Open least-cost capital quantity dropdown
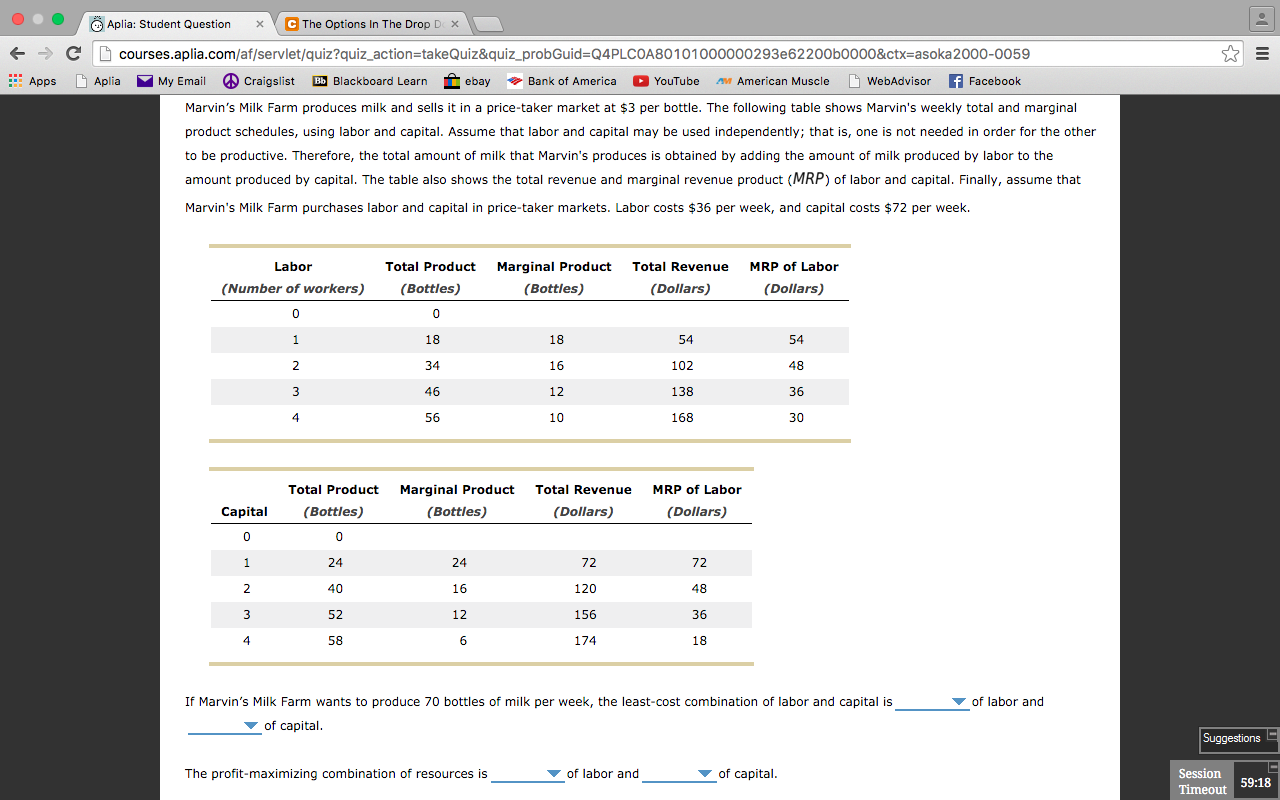The width and height of the screenshot is (1280, 800). 224,726
